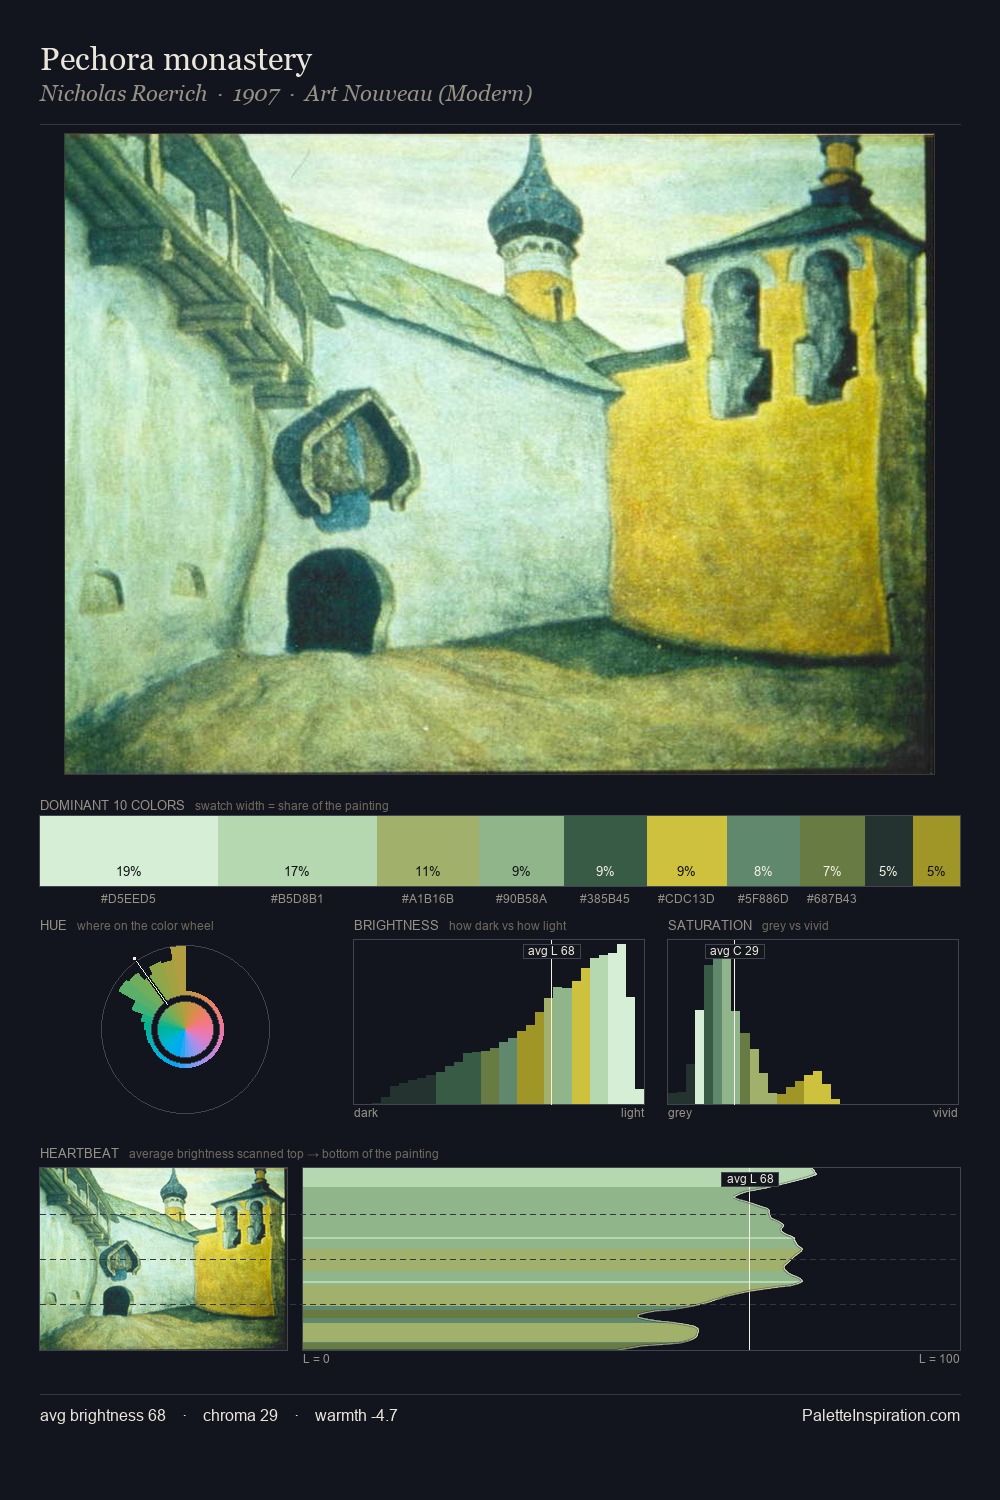
Task: Click the artist name Nicholas Roerich
Action: click(123, 94)
